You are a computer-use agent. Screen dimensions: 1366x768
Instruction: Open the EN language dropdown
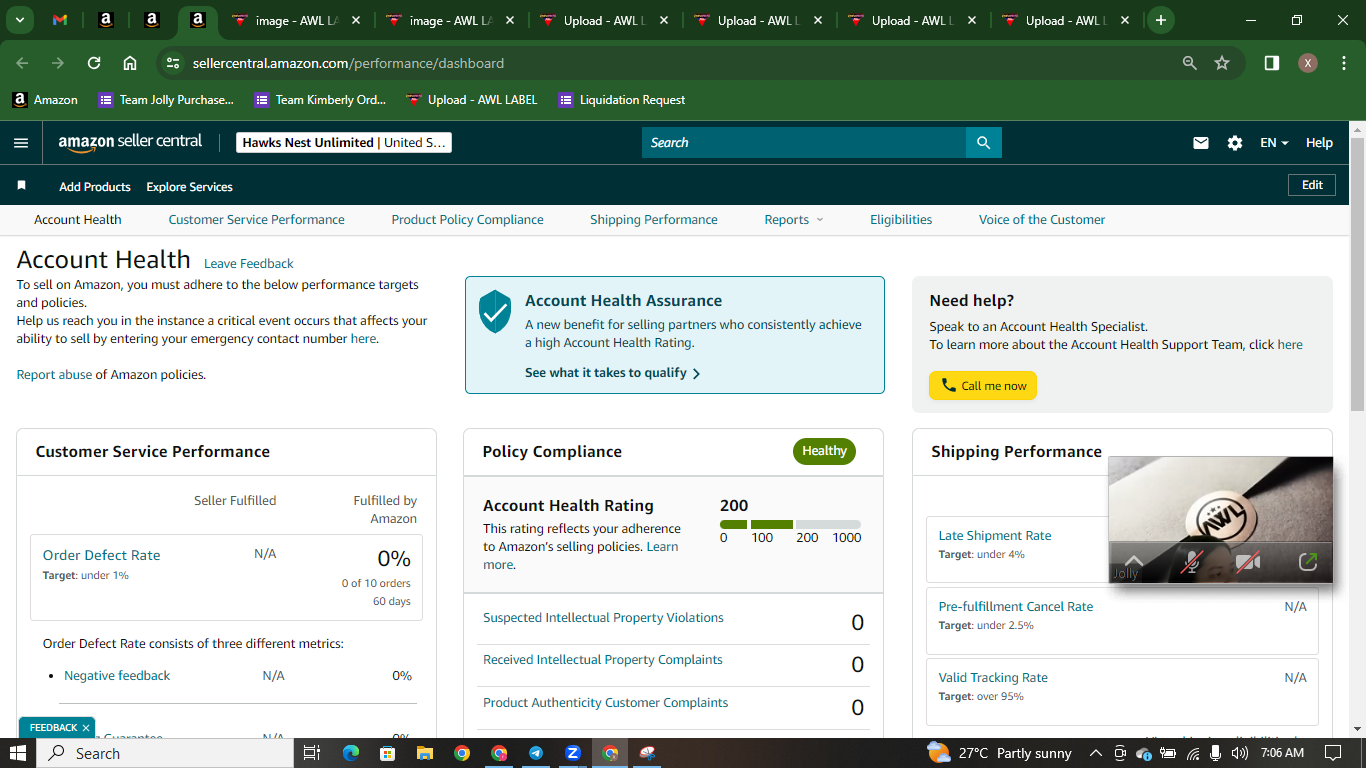point(1274,143)
